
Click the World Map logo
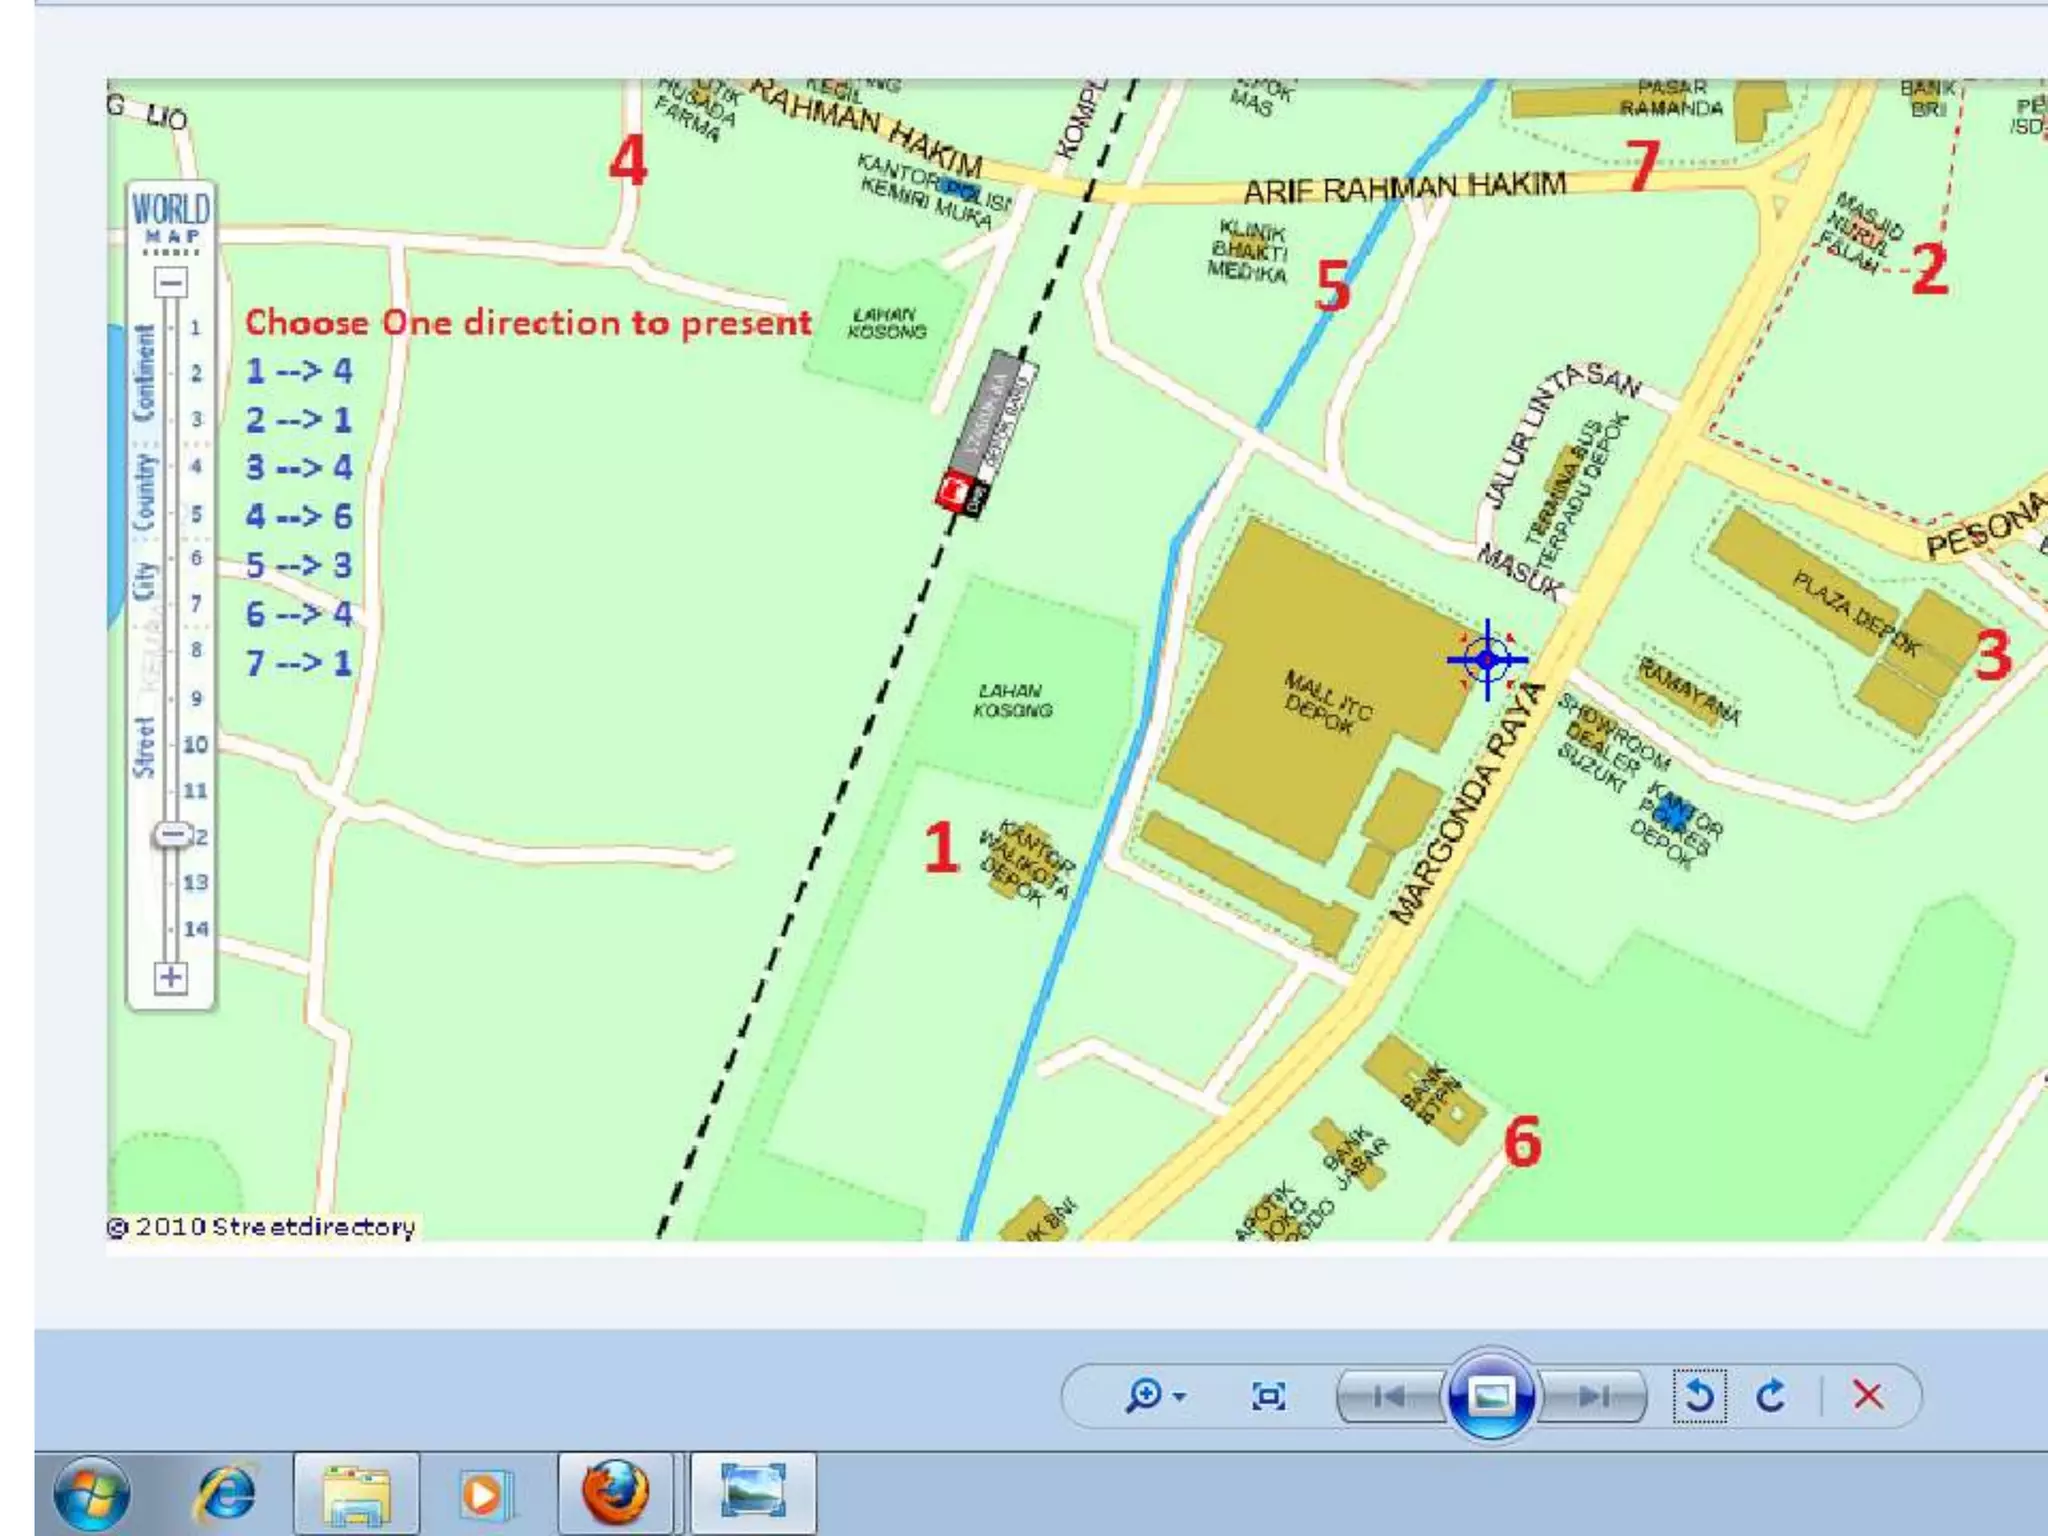[x=171, y=217]
